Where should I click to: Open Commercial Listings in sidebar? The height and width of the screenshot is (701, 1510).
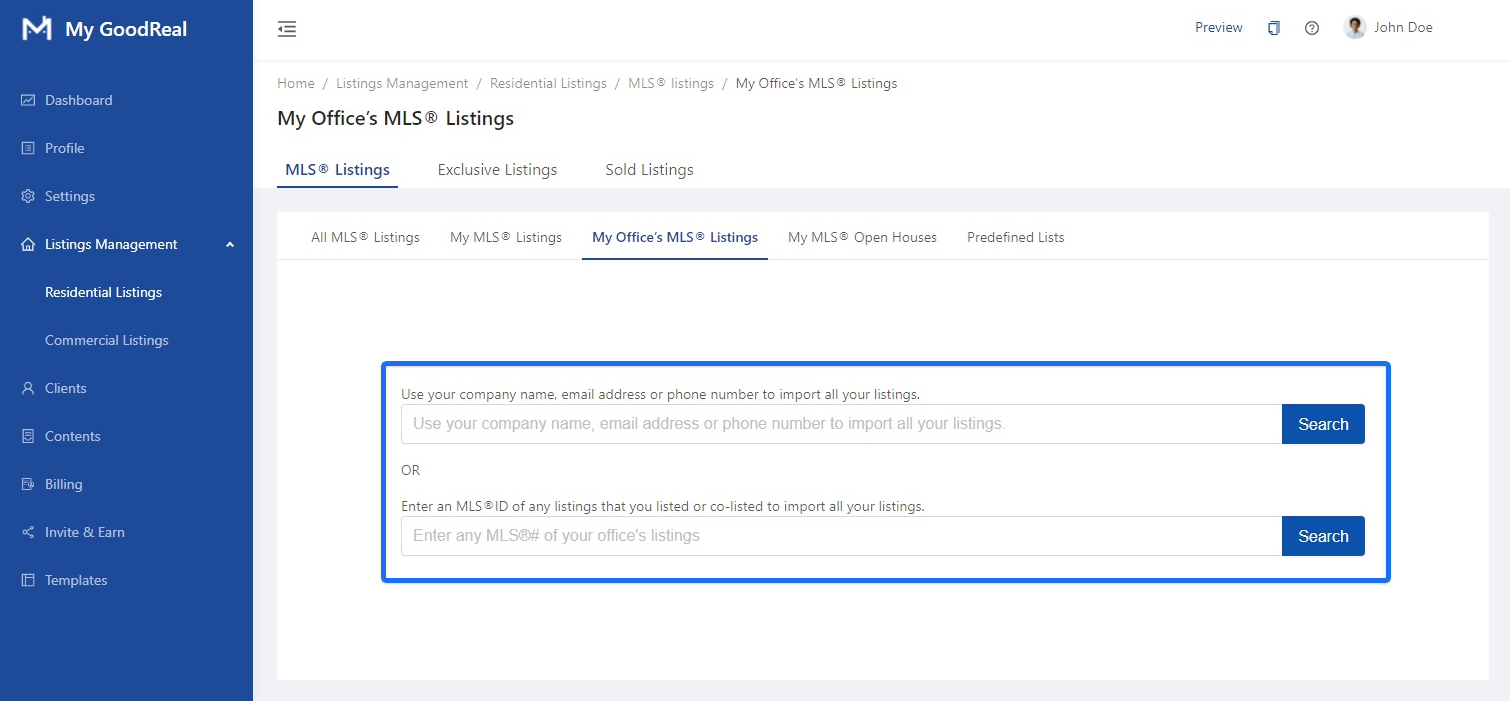pyautogui.click(x=107, y=340)
